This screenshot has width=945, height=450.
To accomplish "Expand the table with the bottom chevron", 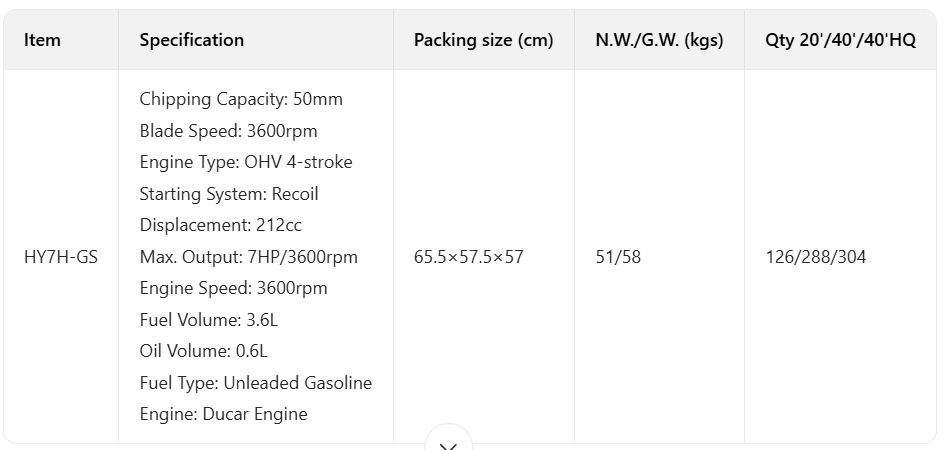I will 448,443.
